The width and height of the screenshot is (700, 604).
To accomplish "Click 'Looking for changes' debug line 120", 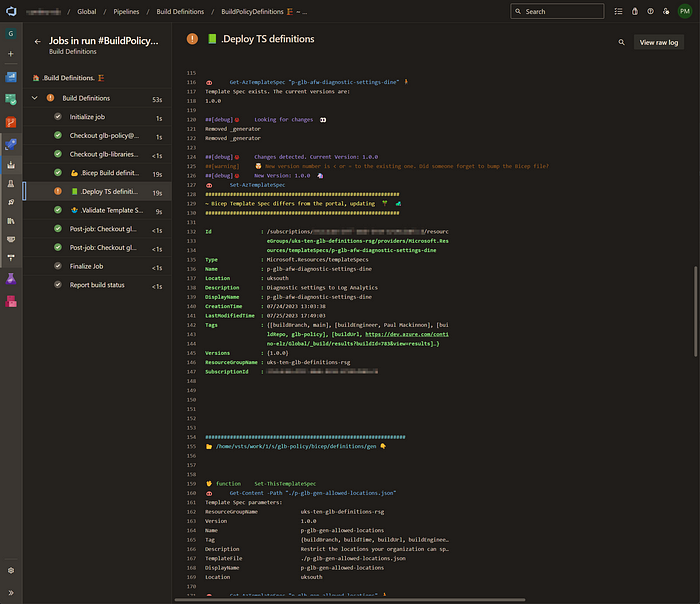I will click(x=283, y=120).
